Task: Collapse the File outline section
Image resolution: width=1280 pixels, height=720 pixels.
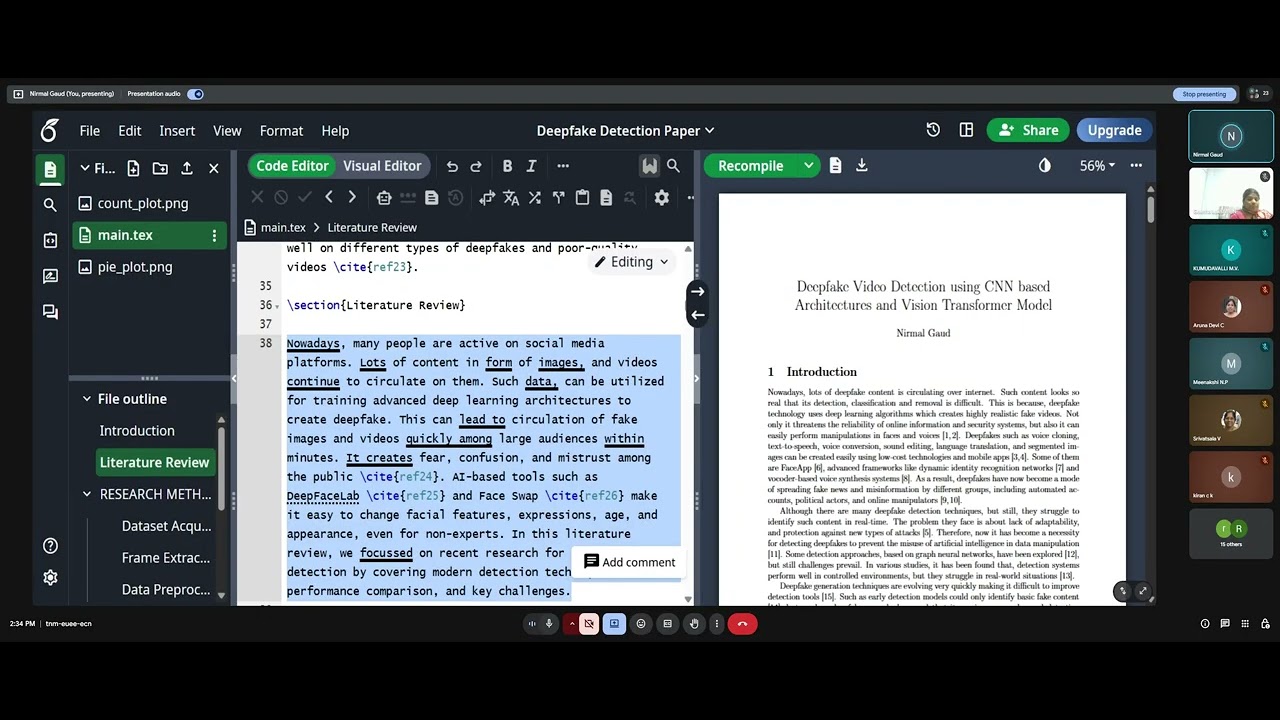Action: click(87, 399)
